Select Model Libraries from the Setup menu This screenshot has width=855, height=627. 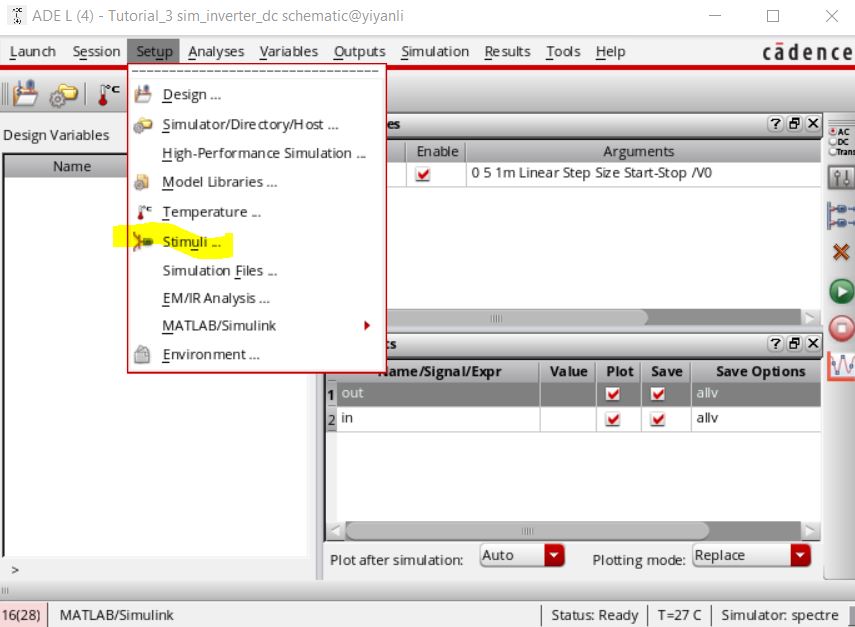[219, 182]
